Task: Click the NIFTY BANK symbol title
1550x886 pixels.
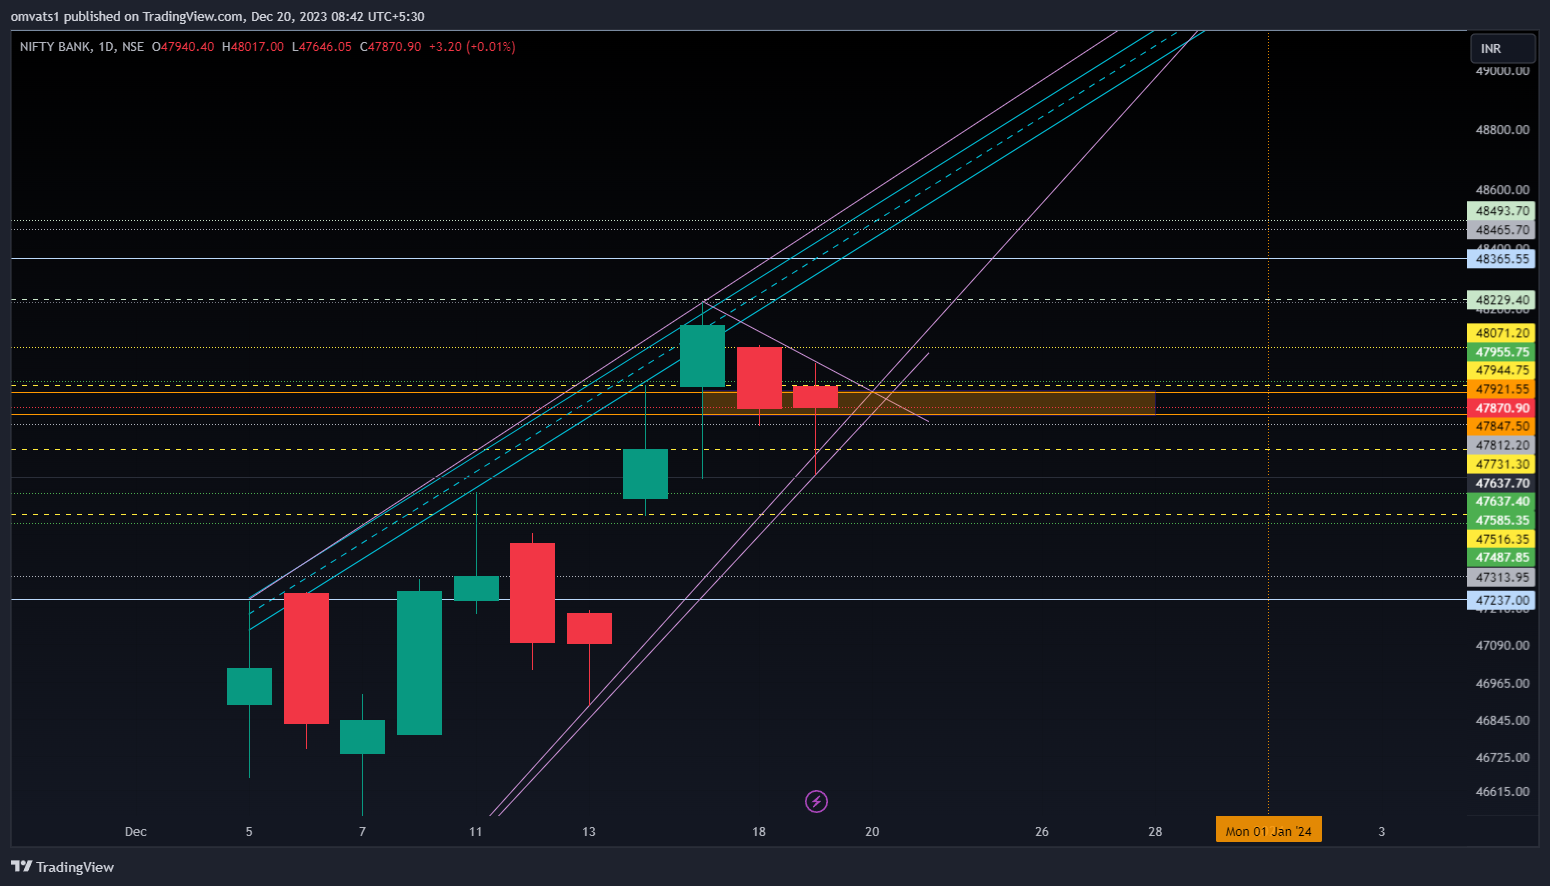Action: [56, 47]
